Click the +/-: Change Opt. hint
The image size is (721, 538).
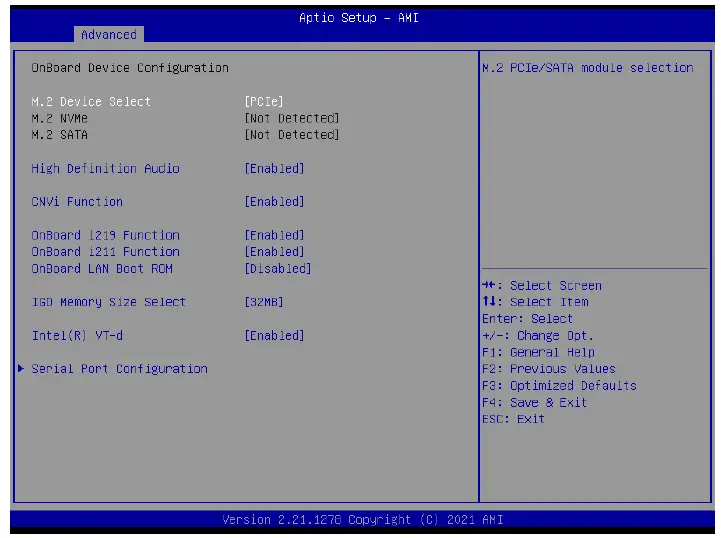[538, 336]
